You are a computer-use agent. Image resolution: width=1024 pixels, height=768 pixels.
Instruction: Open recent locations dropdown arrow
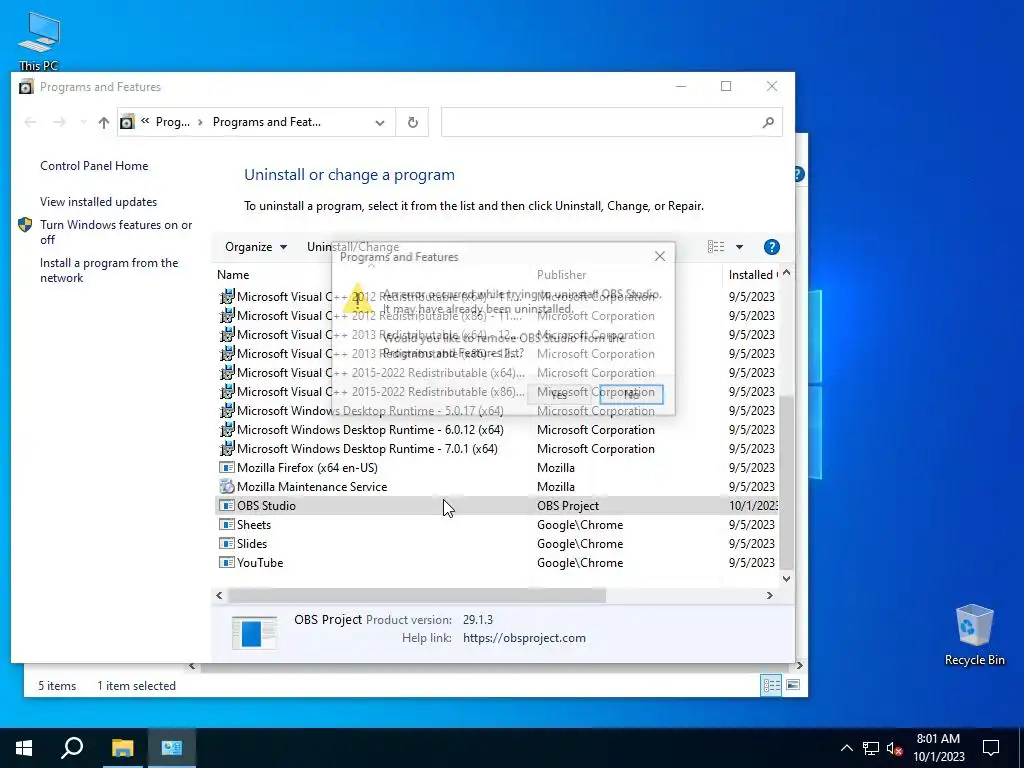(x=83, y=122)
